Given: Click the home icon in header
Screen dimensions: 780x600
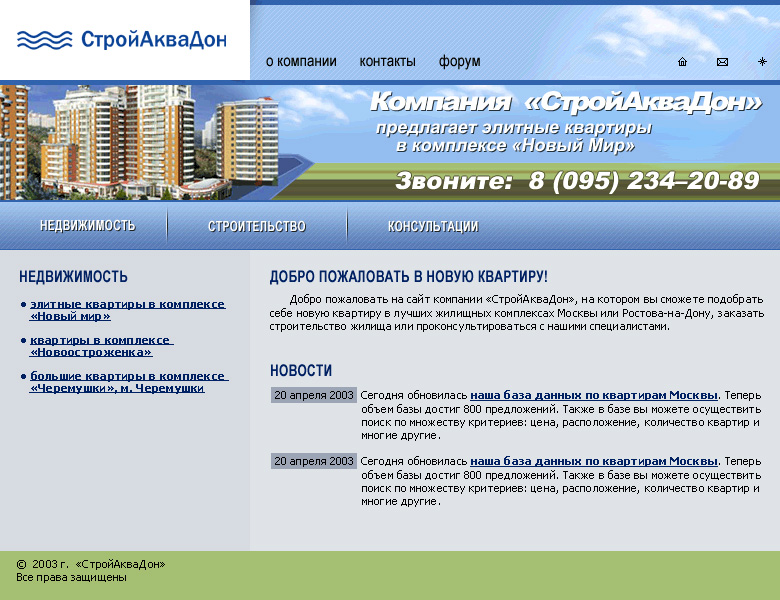Looking at the screenshot, I should point(682,62).
